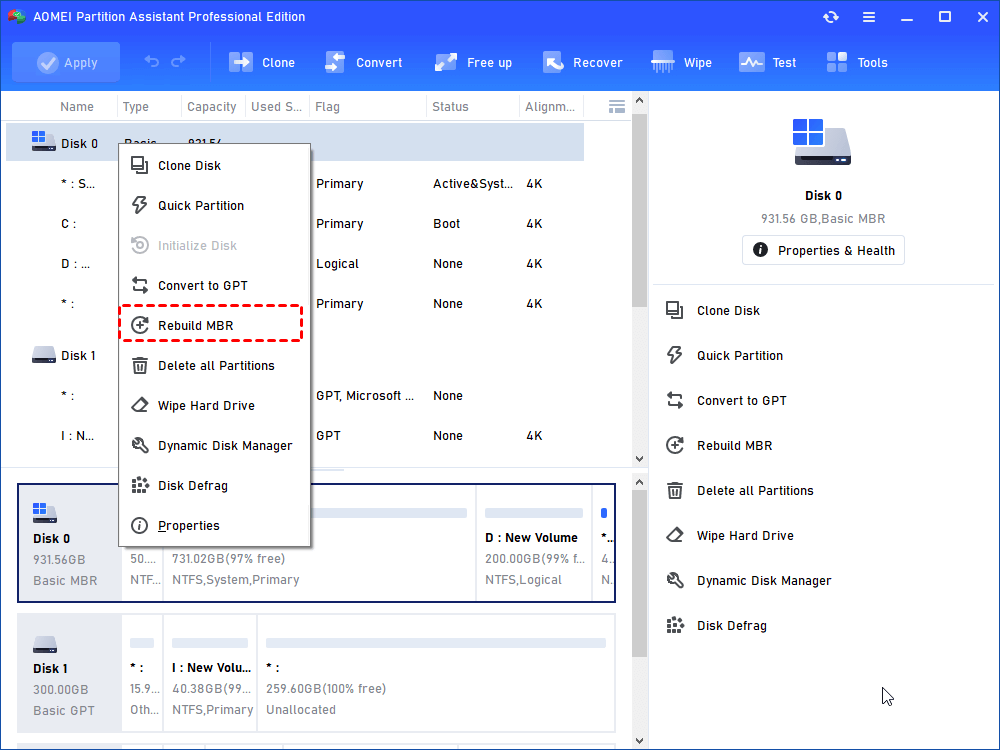
Task: Sort by the Status column header
Action: (450, 107)
